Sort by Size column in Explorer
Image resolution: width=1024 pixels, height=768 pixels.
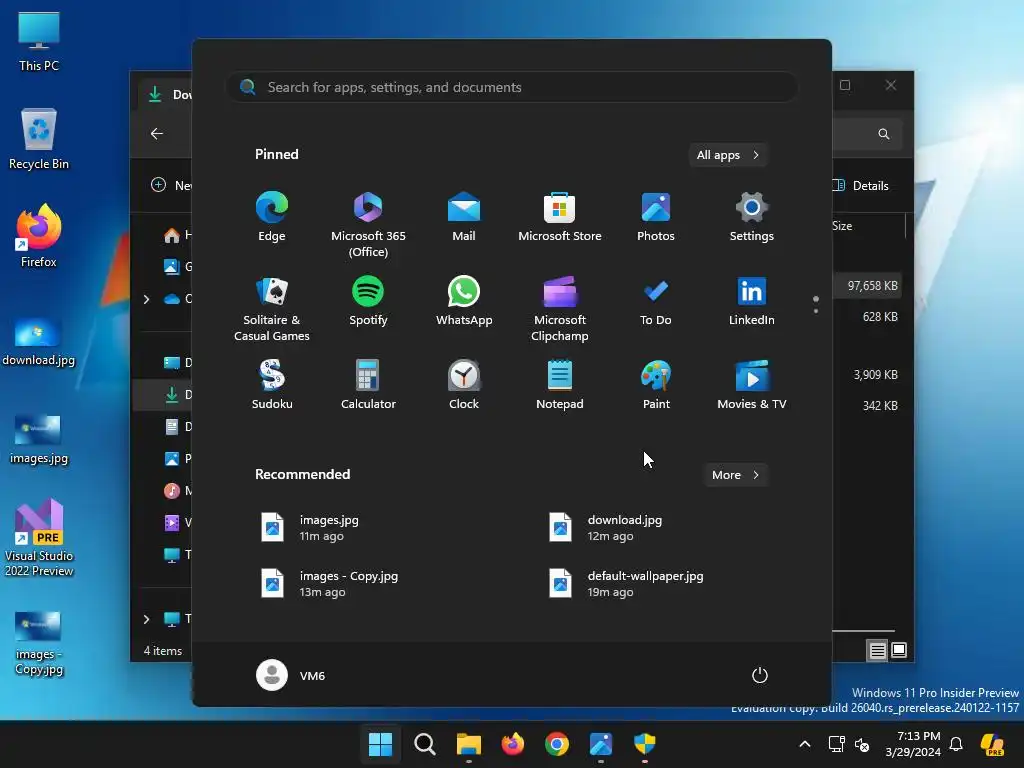pyautogui.click(x=842, y=226)
